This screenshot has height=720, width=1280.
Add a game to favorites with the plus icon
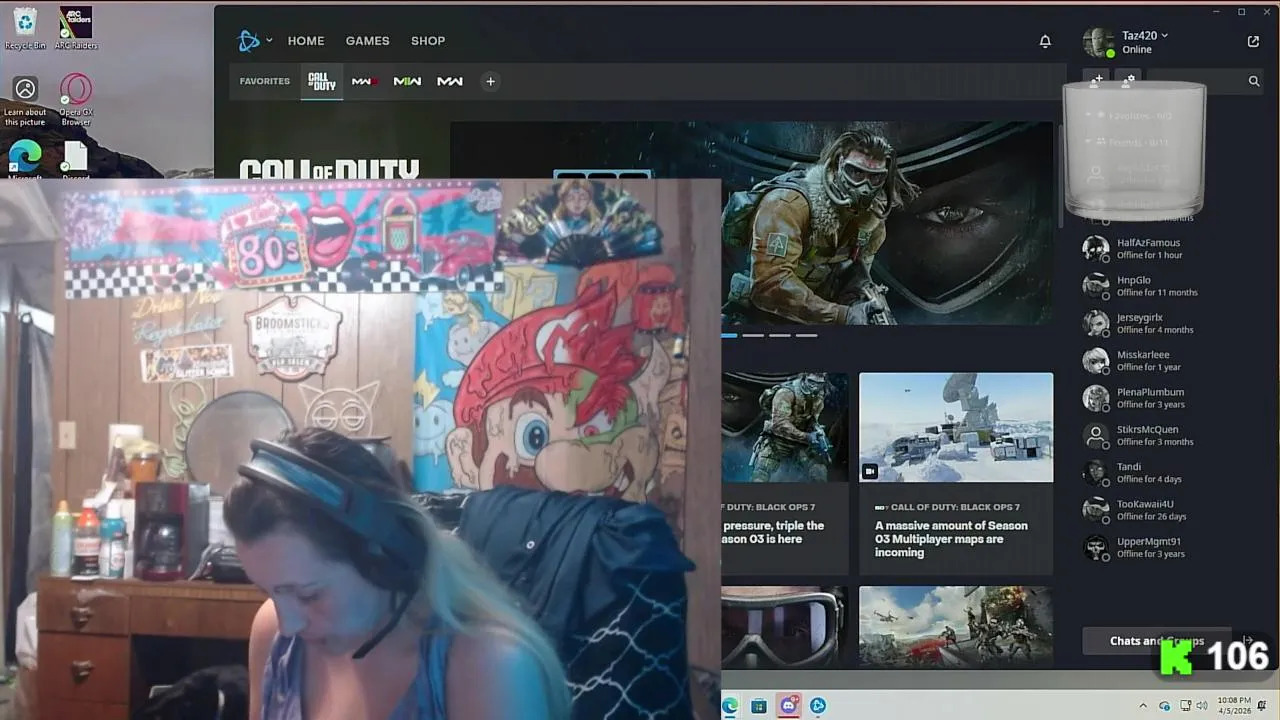[x=490, y=81]
